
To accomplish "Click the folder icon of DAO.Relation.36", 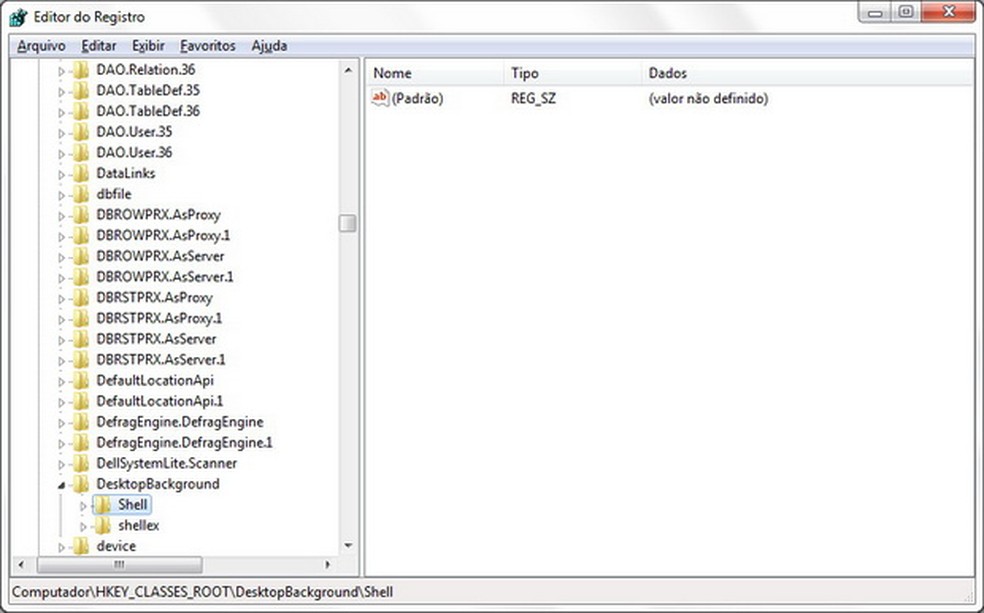I will 81,70.
